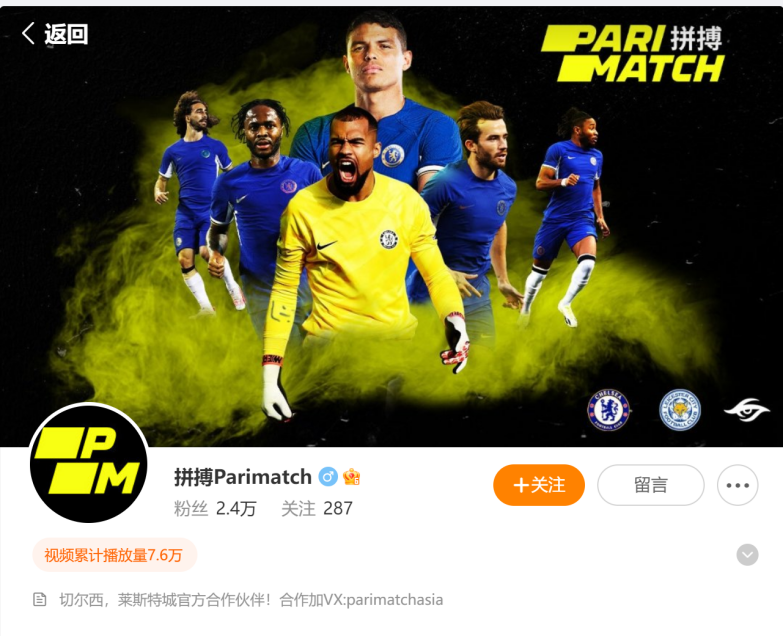View the 粉丝 2.4万 followers list
Screen dimensions: 783x636
215,509
